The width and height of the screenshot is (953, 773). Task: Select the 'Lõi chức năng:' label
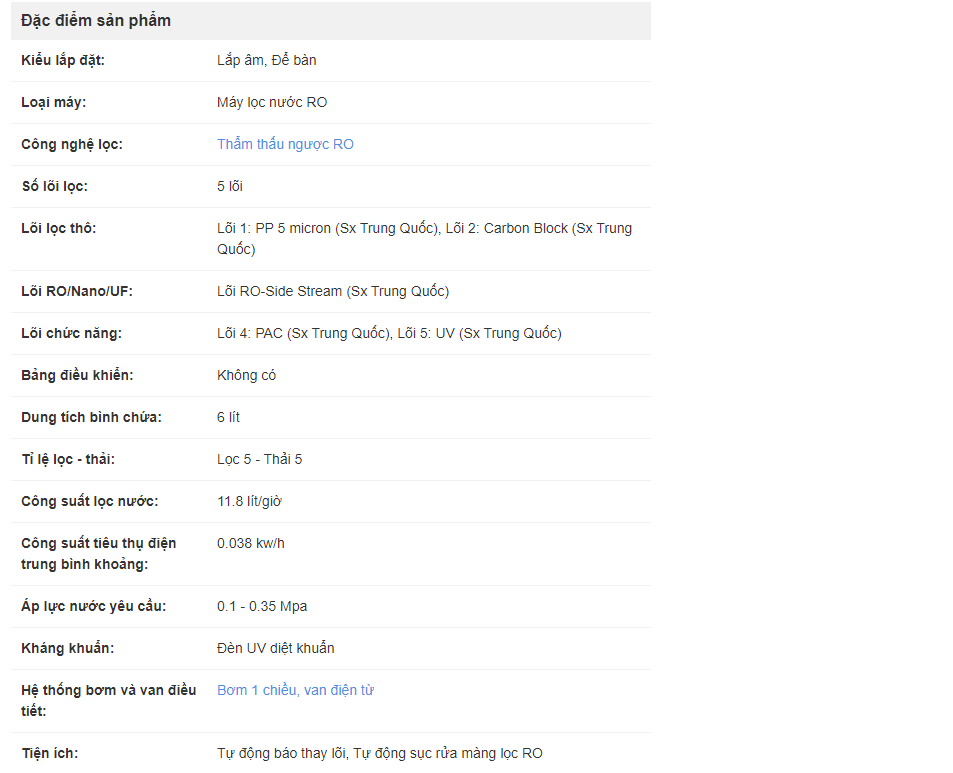[x=71, y=334]
